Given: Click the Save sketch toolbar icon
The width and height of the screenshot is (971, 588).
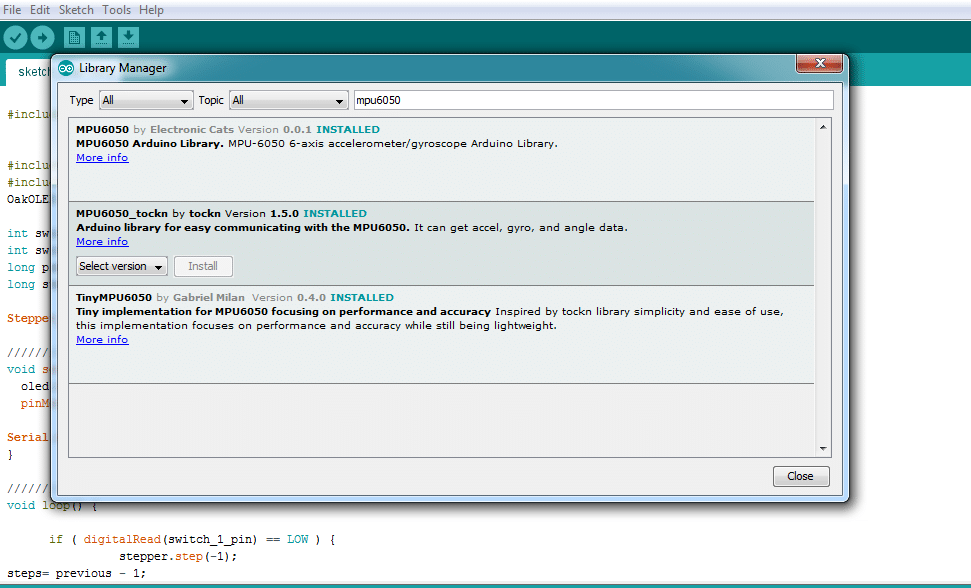Looking at the screenshot, I should pos(128,38).
